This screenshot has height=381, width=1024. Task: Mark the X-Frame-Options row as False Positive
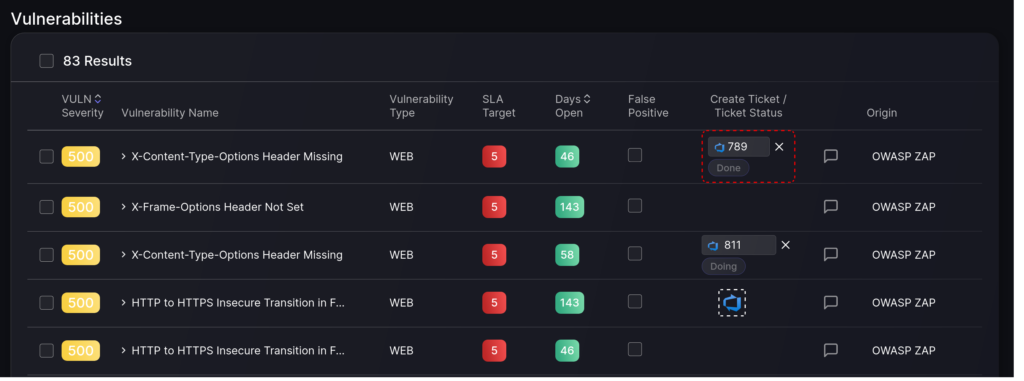pos(635,206)
